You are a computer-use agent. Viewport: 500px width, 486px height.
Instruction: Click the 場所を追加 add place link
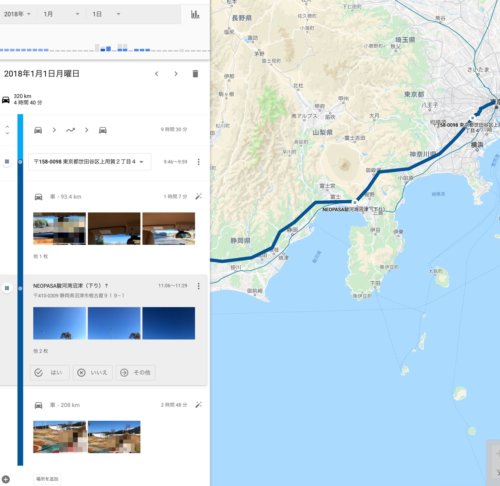(47, 479)
